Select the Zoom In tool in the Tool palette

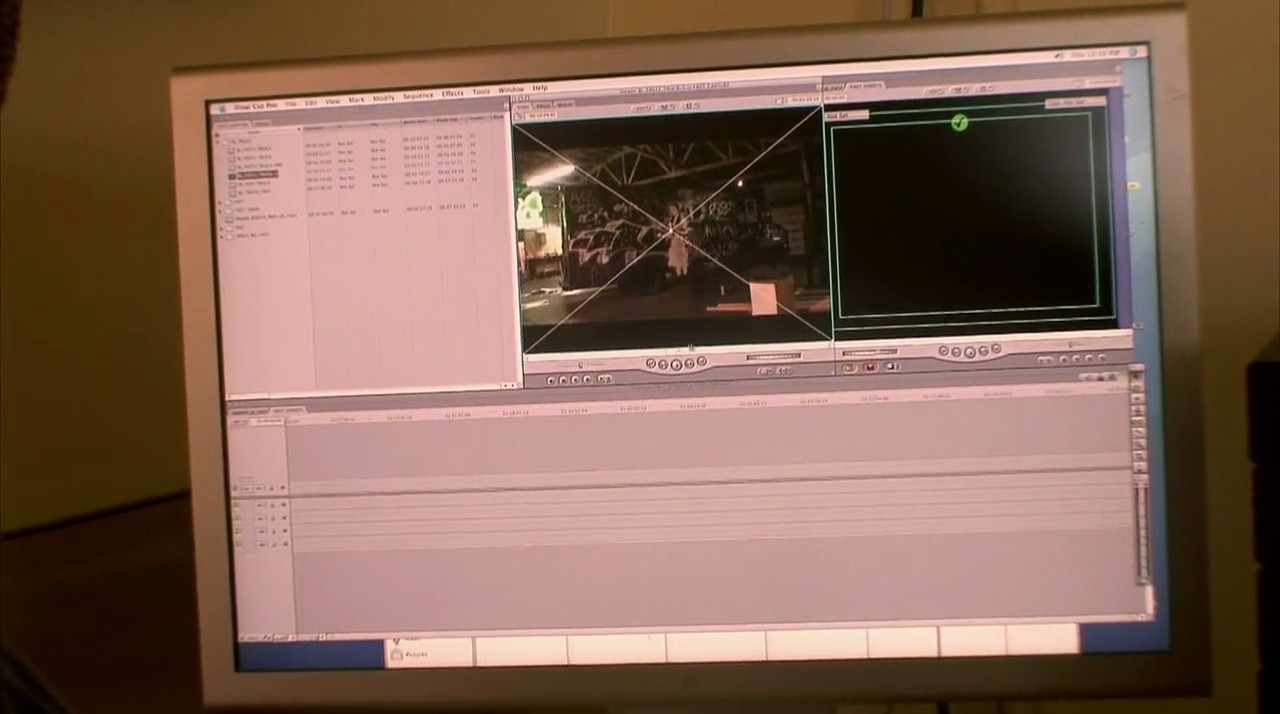click(1139, 443)
